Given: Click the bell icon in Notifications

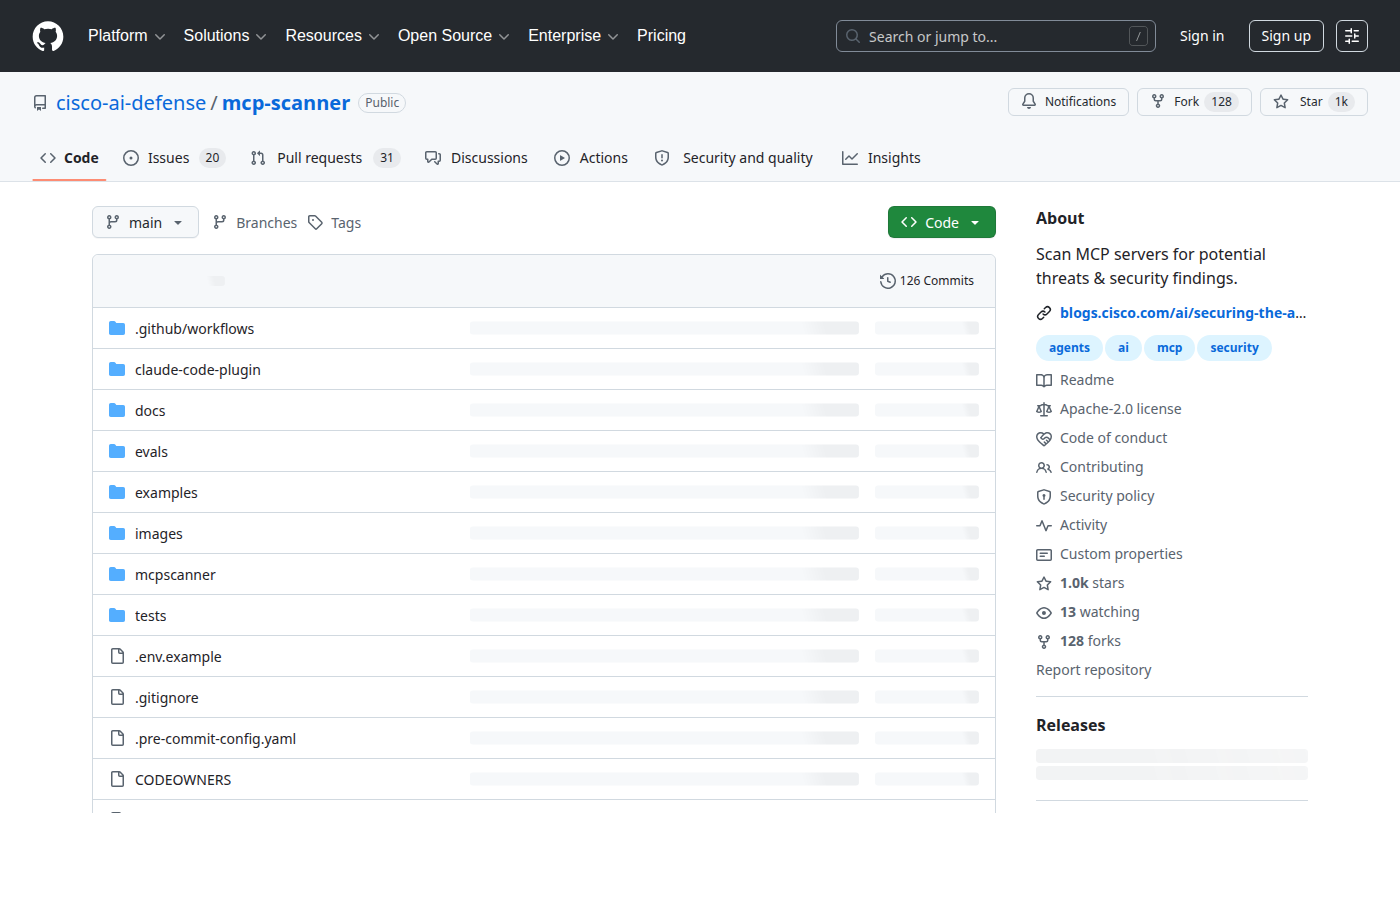Looking at the screenshot, I should 1029,102.
